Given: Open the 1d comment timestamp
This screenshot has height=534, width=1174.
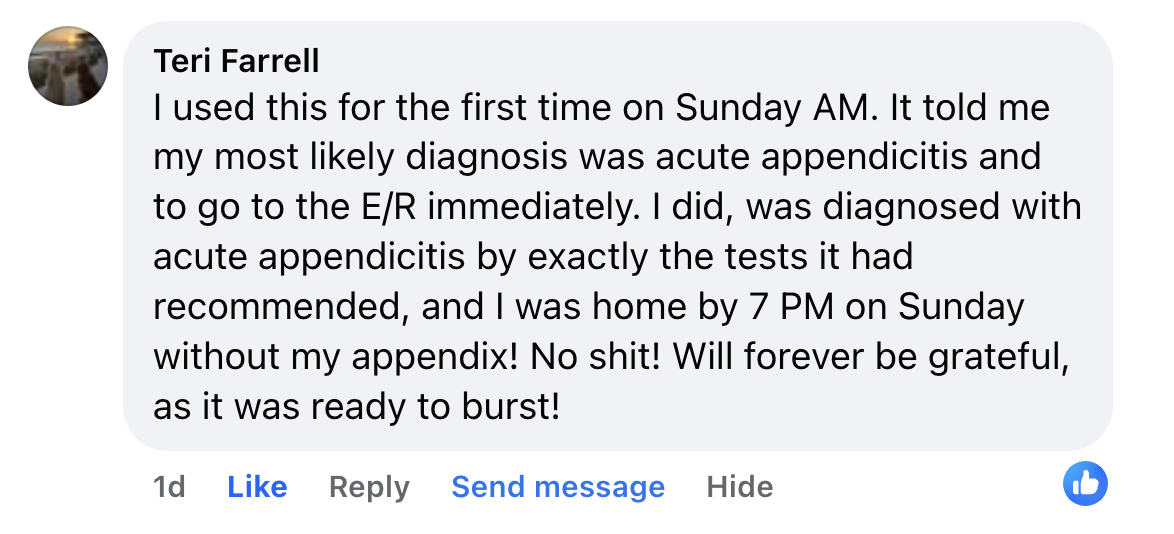Looking at the screenshot, I should click(169, 487).
